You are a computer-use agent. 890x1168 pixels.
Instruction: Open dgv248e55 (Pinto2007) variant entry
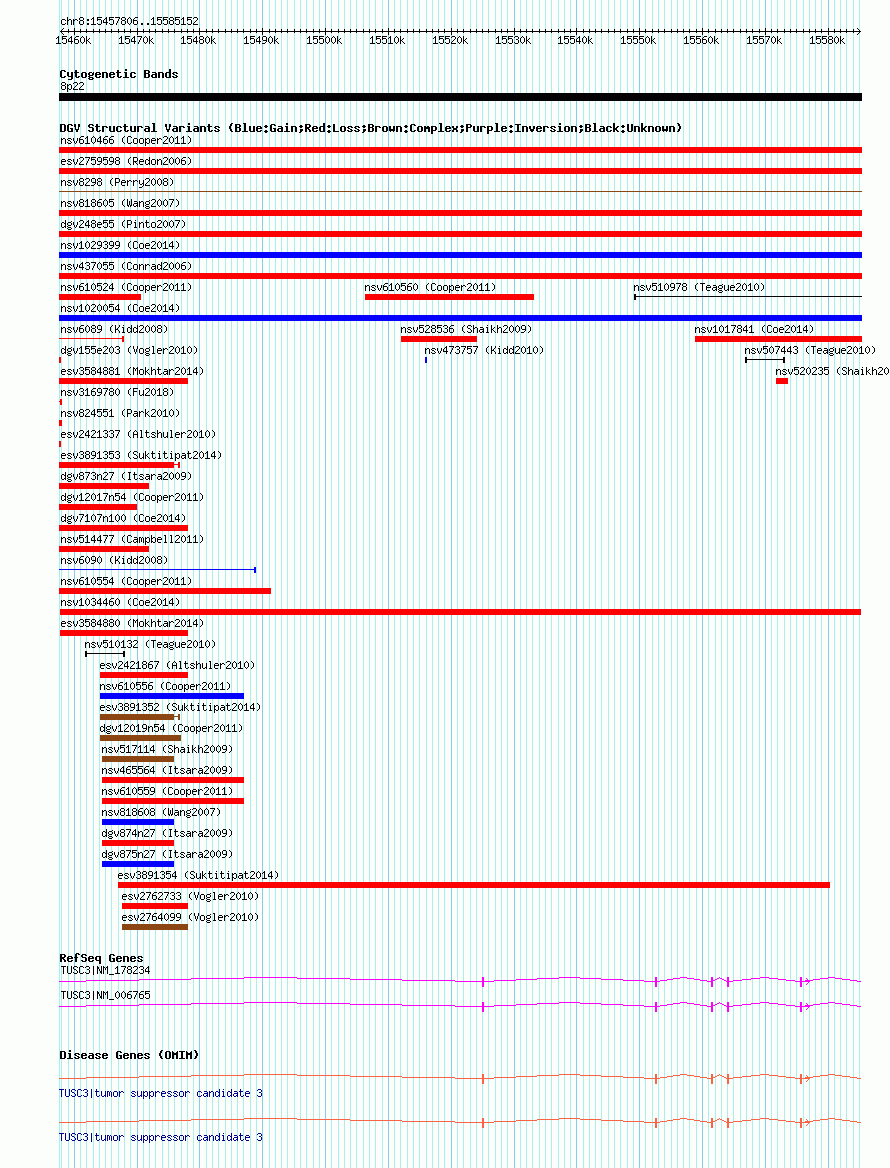coord(123,223)
